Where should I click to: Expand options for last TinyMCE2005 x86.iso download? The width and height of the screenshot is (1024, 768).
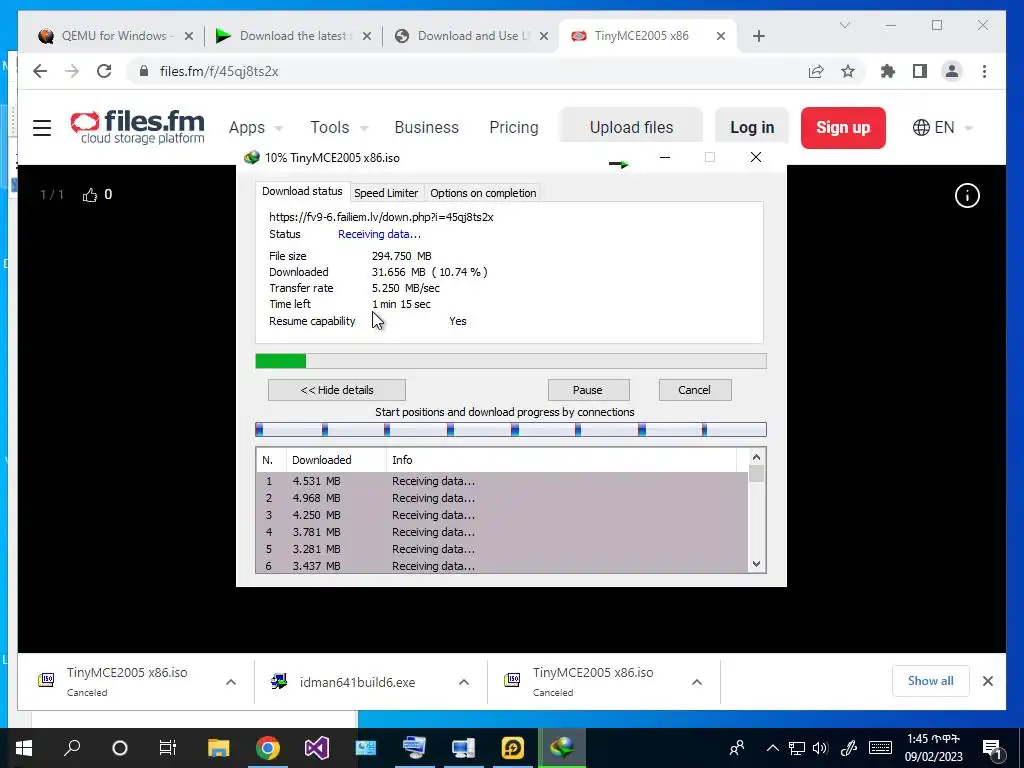pos(697,682)
